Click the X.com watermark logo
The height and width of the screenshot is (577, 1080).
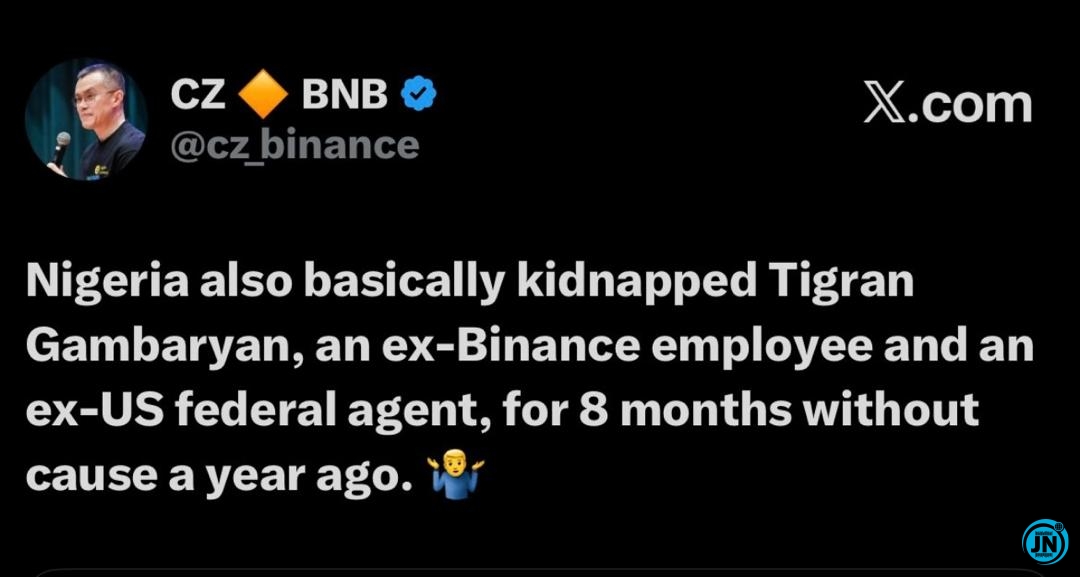(947, 105)
